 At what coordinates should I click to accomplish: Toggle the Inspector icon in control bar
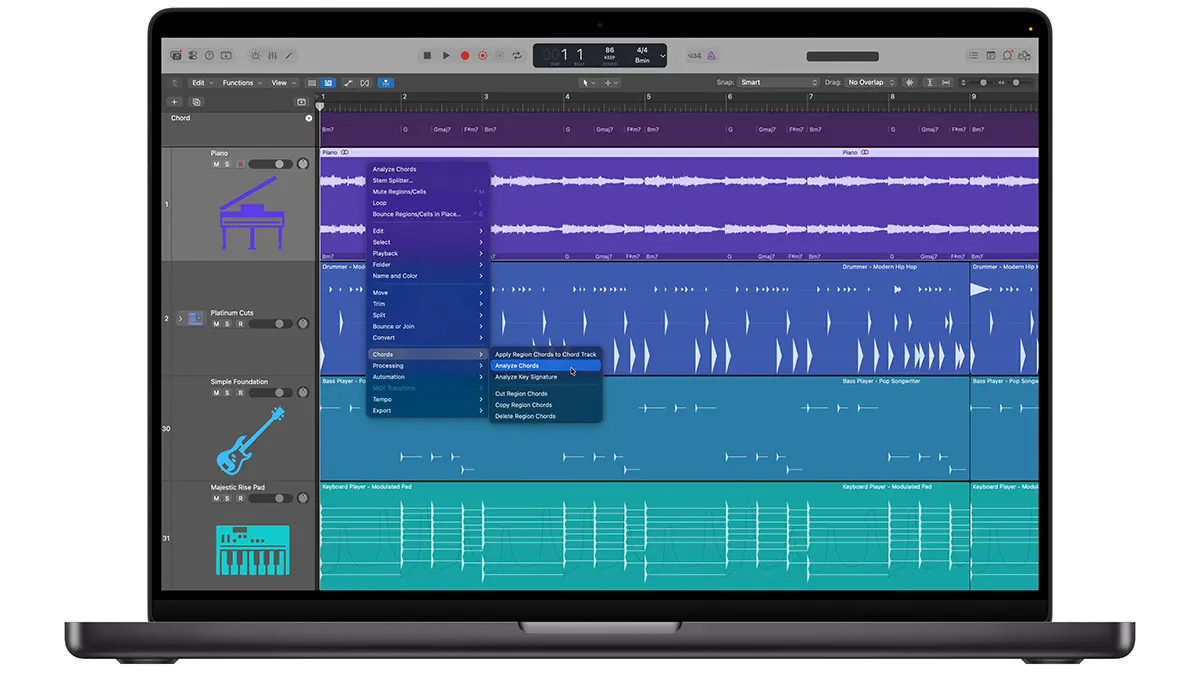[192, 56]
